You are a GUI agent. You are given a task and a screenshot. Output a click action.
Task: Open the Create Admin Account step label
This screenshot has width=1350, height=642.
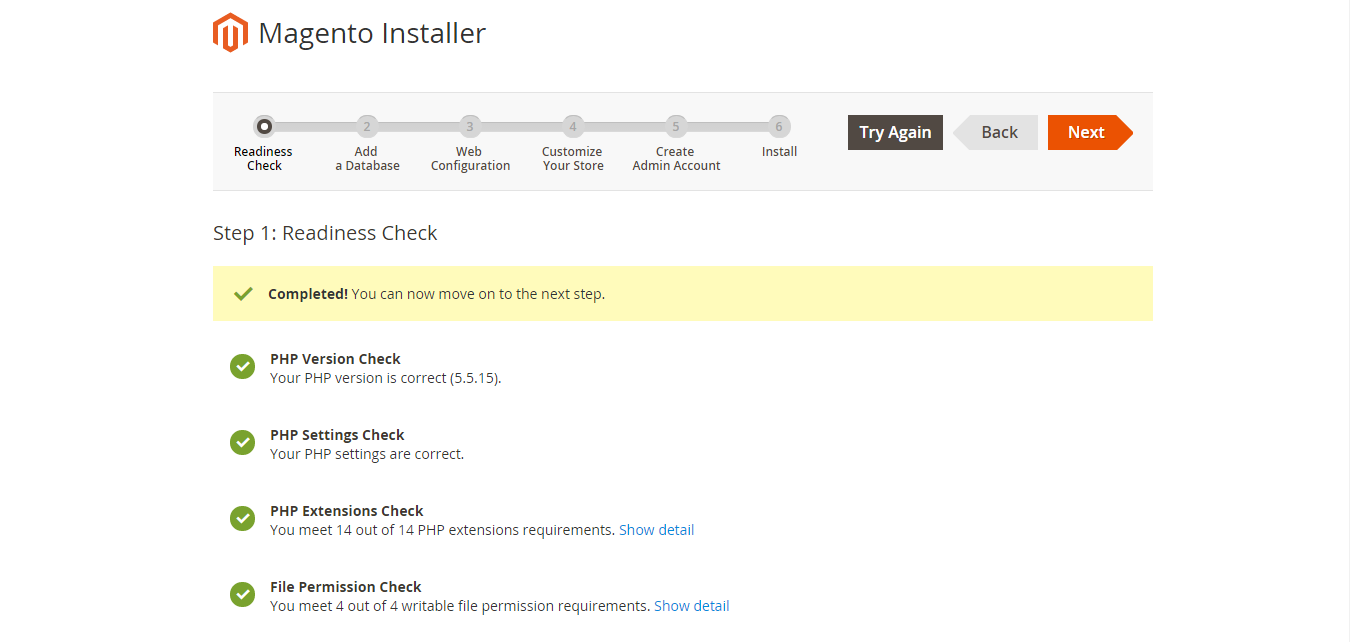676,159
